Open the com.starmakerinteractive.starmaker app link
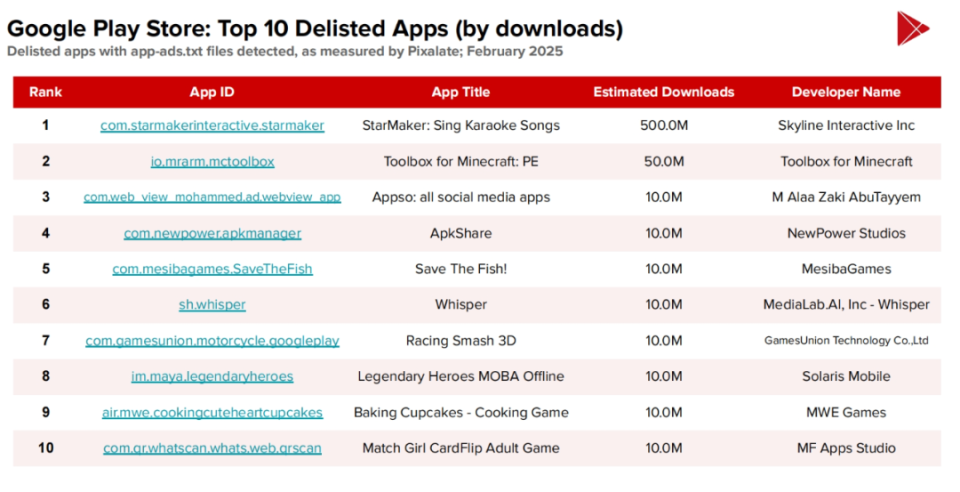 pyautogui.click(x=212, y=126)
